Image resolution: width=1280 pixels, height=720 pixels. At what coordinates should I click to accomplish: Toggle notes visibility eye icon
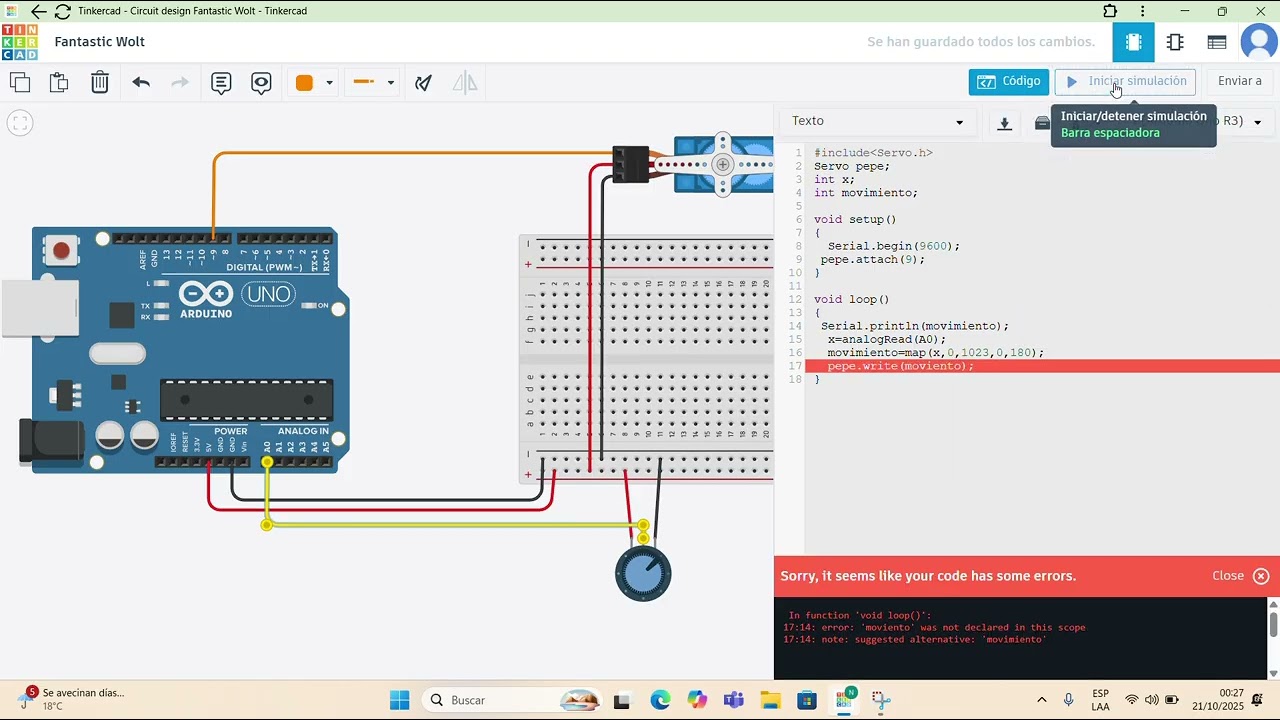coord(261,83)
